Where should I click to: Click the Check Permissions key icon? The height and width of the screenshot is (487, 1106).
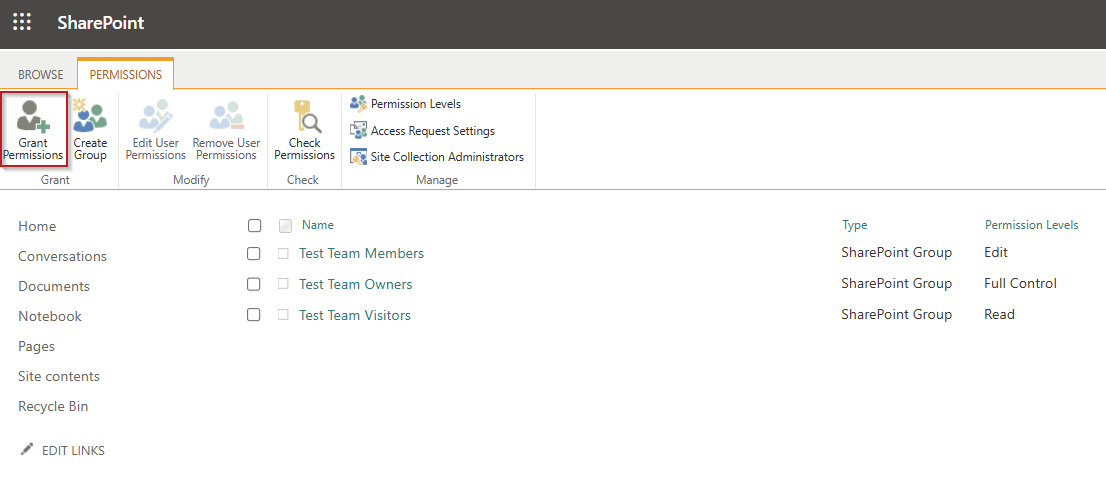pos(304,117)
